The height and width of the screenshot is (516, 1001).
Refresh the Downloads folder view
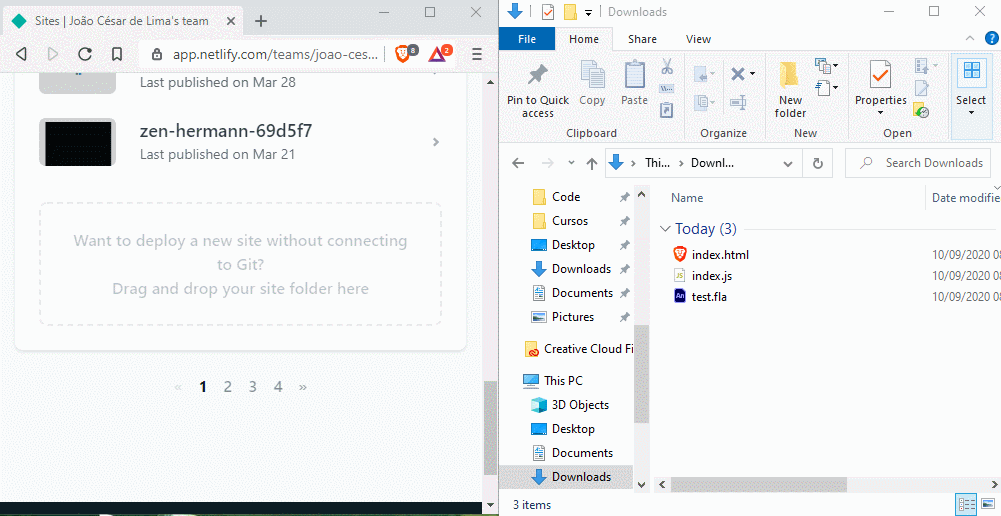click(x=818, y=163)
